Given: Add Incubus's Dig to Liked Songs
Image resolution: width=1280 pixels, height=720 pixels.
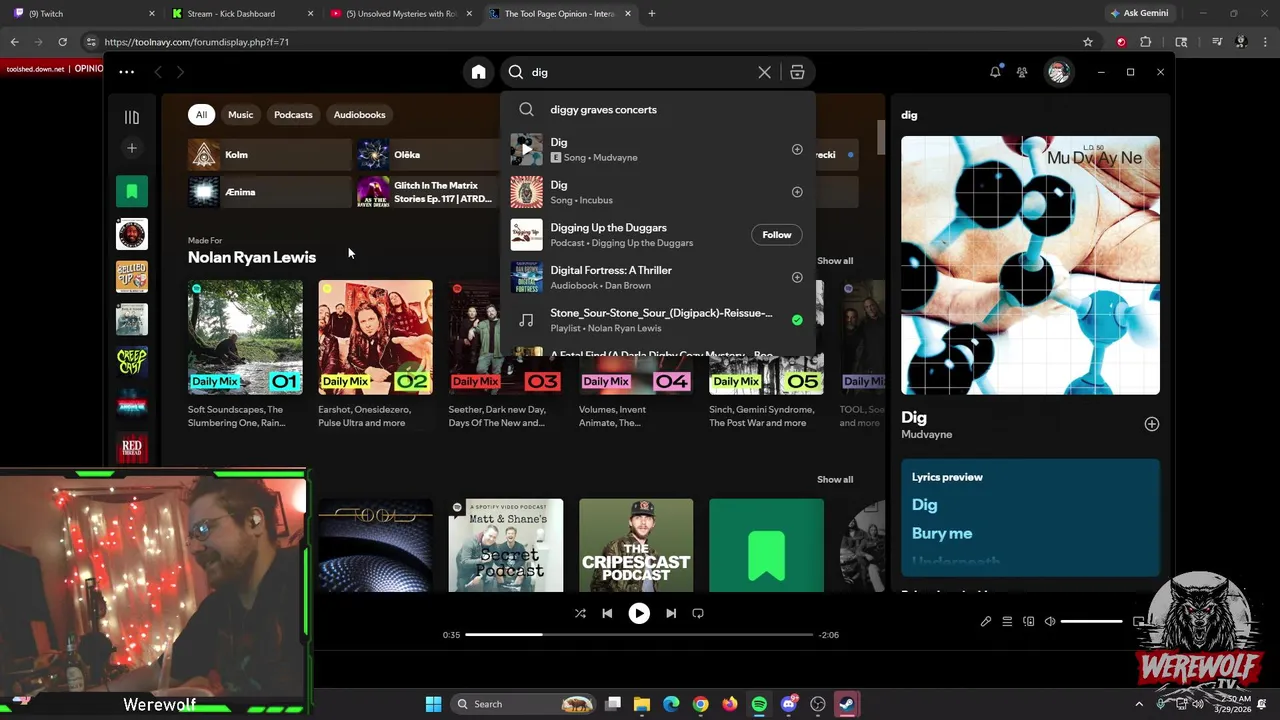Looking at the screenshot, I should (797, 192).
